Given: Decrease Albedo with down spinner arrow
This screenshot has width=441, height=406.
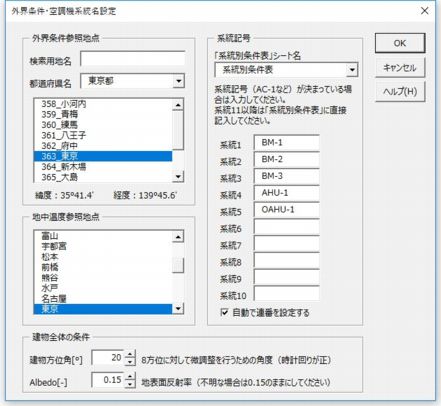Looking at the screenshot, I should (130, 385).
